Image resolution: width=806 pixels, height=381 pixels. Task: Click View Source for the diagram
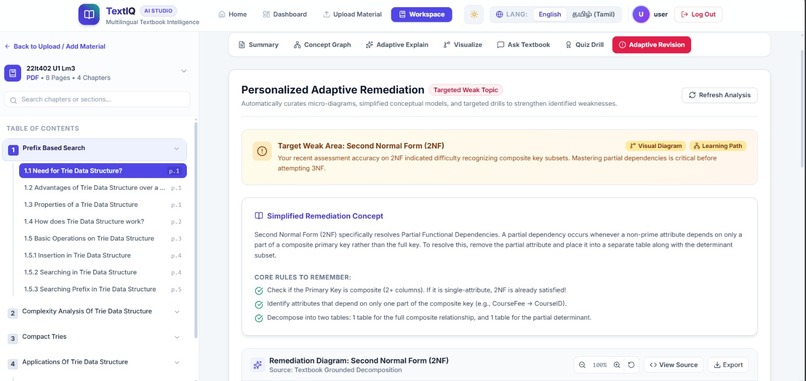(x=673, y=365)
